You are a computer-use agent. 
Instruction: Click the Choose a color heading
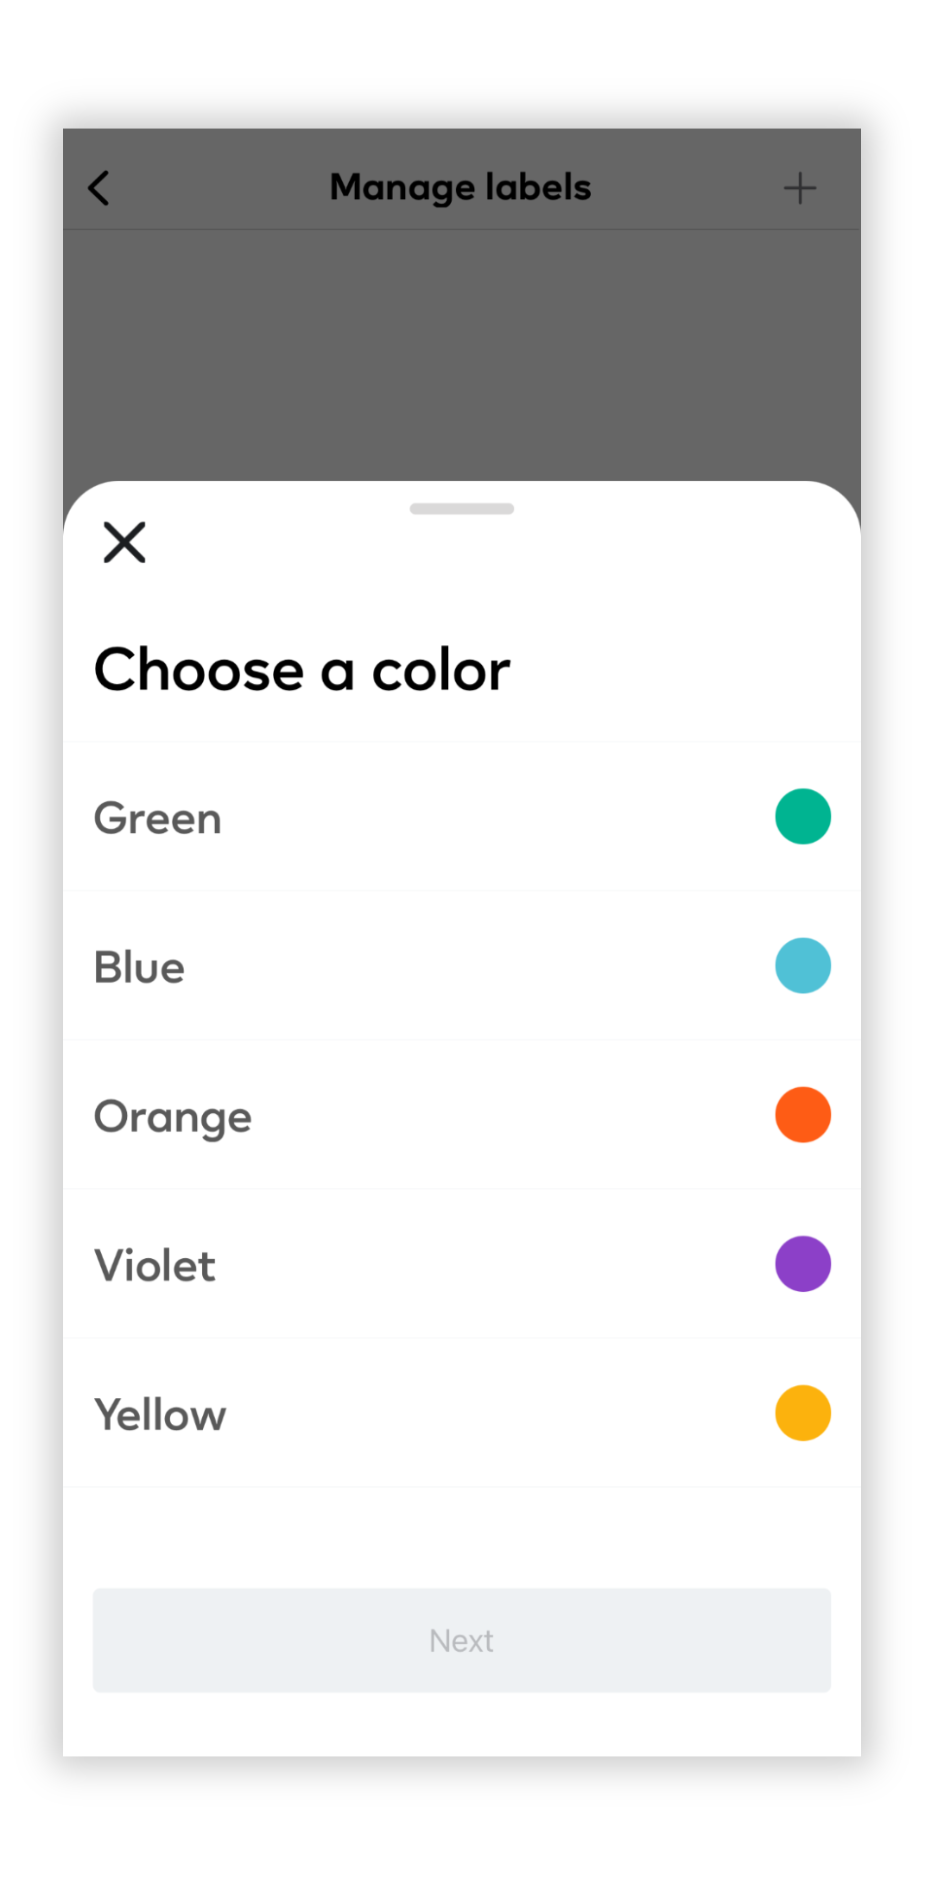click(x=302, y=669)
